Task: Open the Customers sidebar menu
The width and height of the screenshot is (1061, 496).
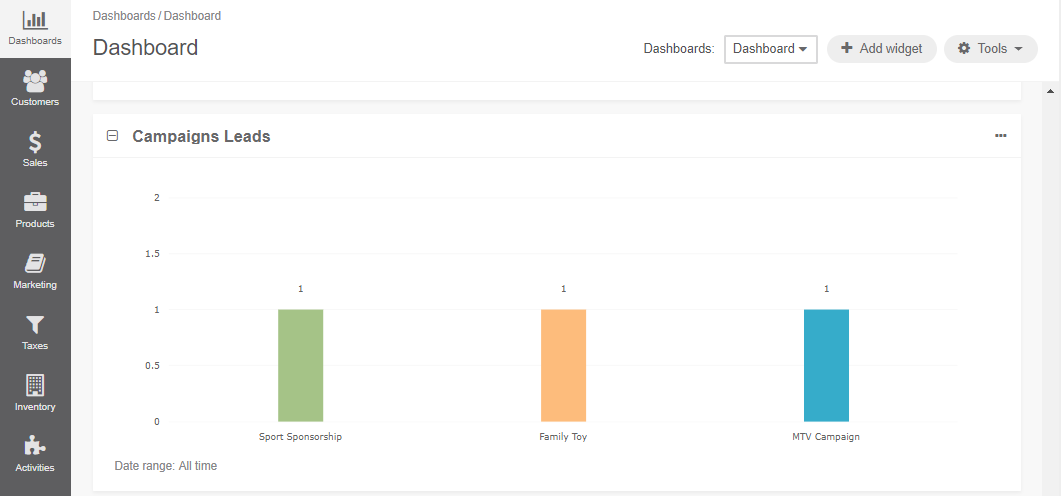Action: click(x=35, y=89)
